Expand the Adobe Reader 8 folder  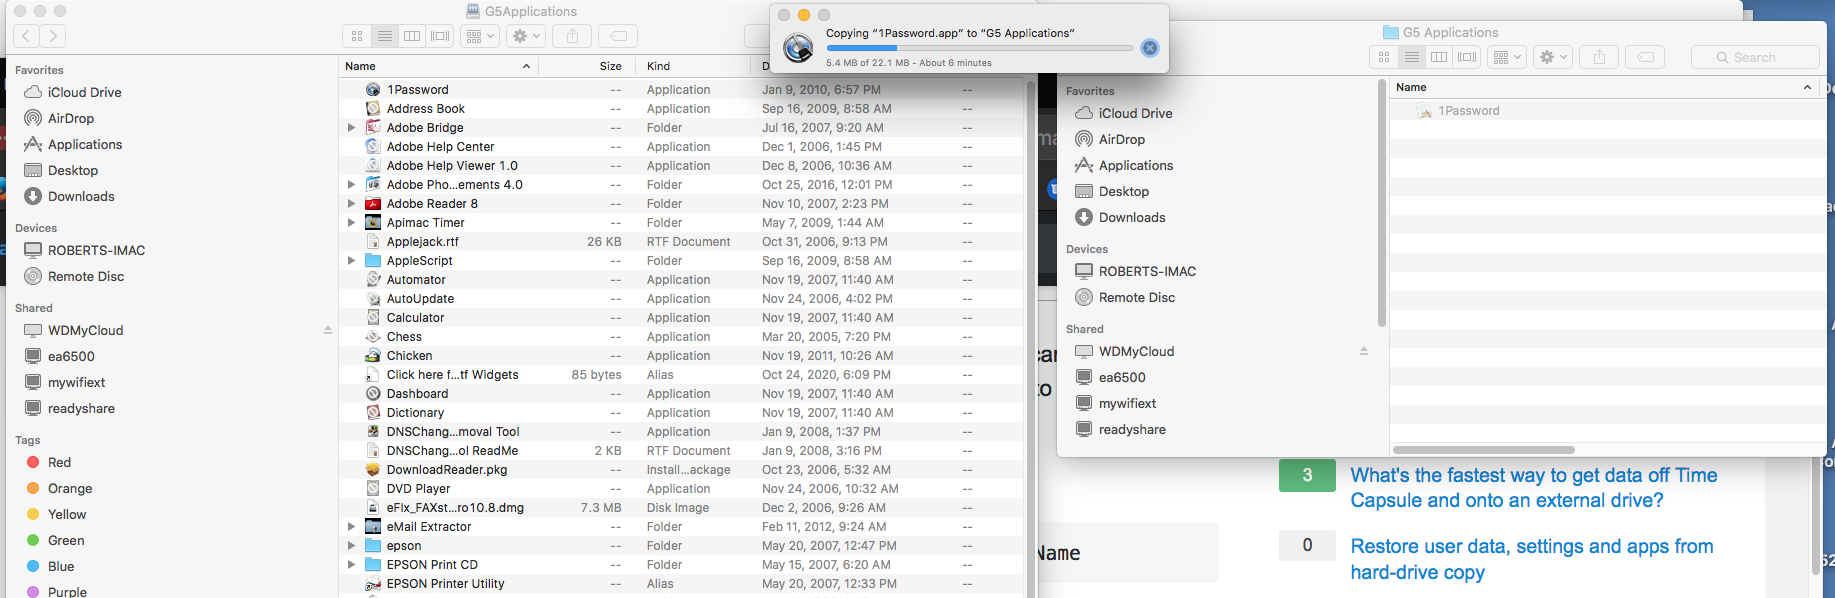click(x=351, y=203)
